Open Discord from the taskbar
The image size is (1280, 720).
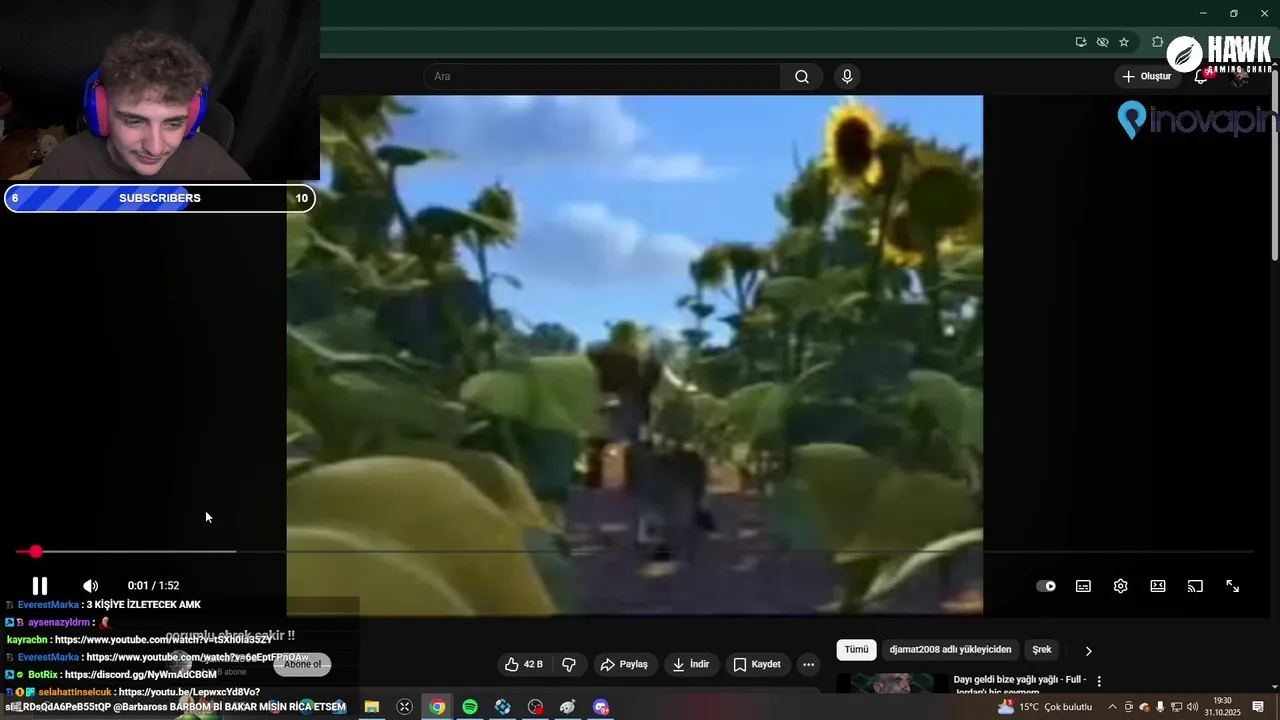[x=601, y=707]
